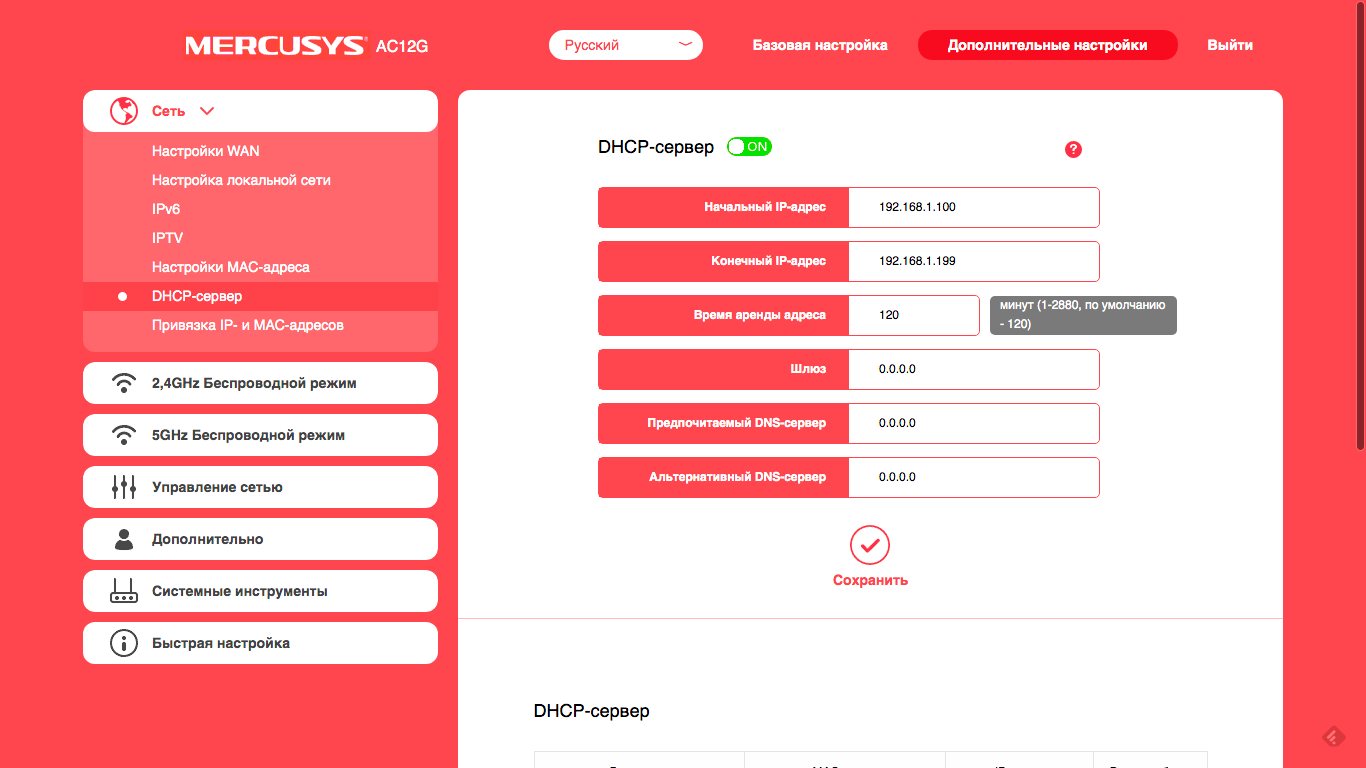Viewport: 1366px width, 768px height.
Task: Click the Начальный IP-адрес input field
Action: coord(973,207)
